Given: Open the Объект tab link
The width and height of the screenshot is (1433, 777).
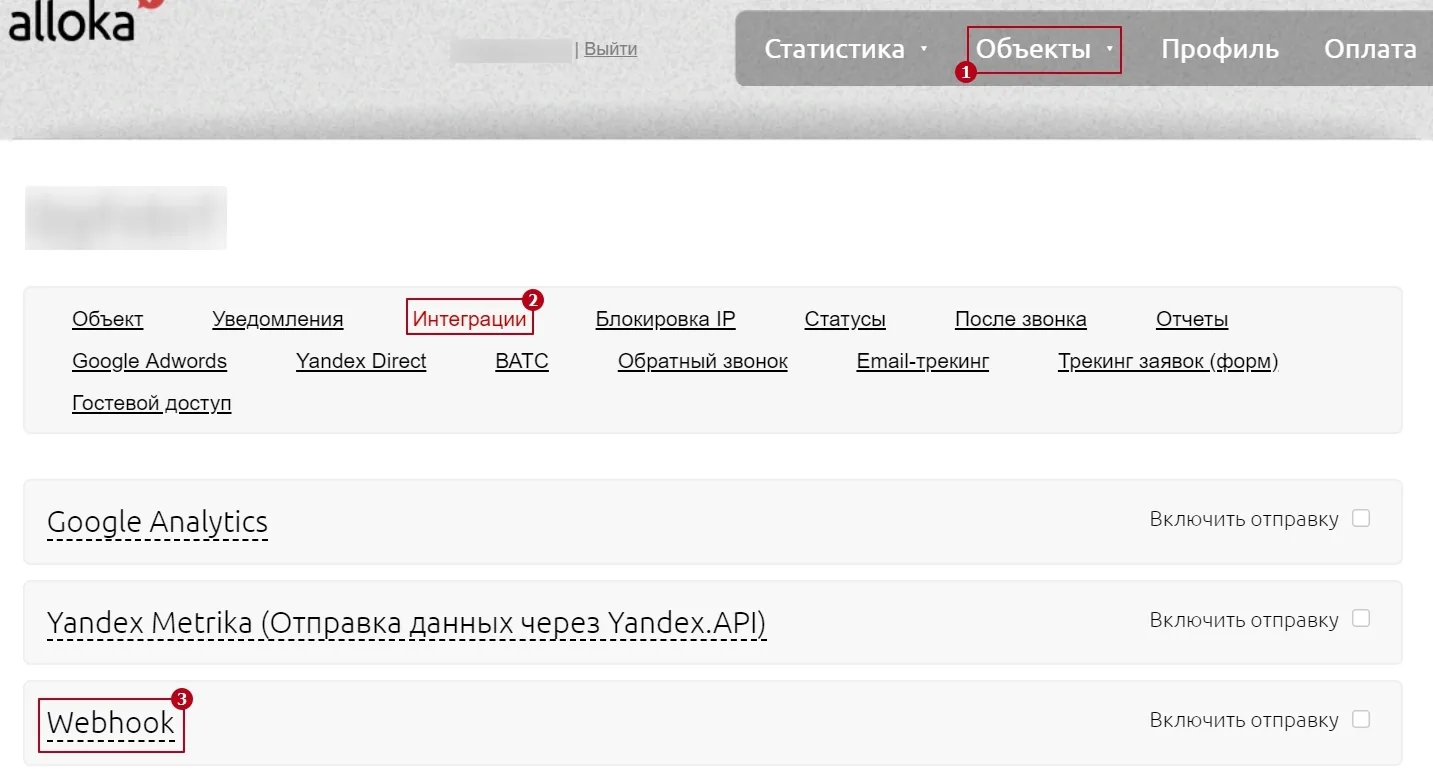Looking at the screenshot, I should 107,319.
